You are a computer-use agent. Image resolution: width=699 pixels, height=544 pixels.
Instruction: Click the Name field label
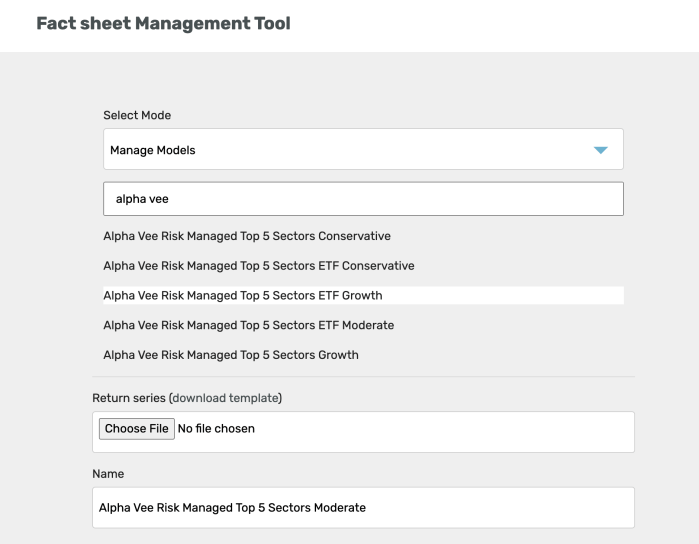pos(108,474)
